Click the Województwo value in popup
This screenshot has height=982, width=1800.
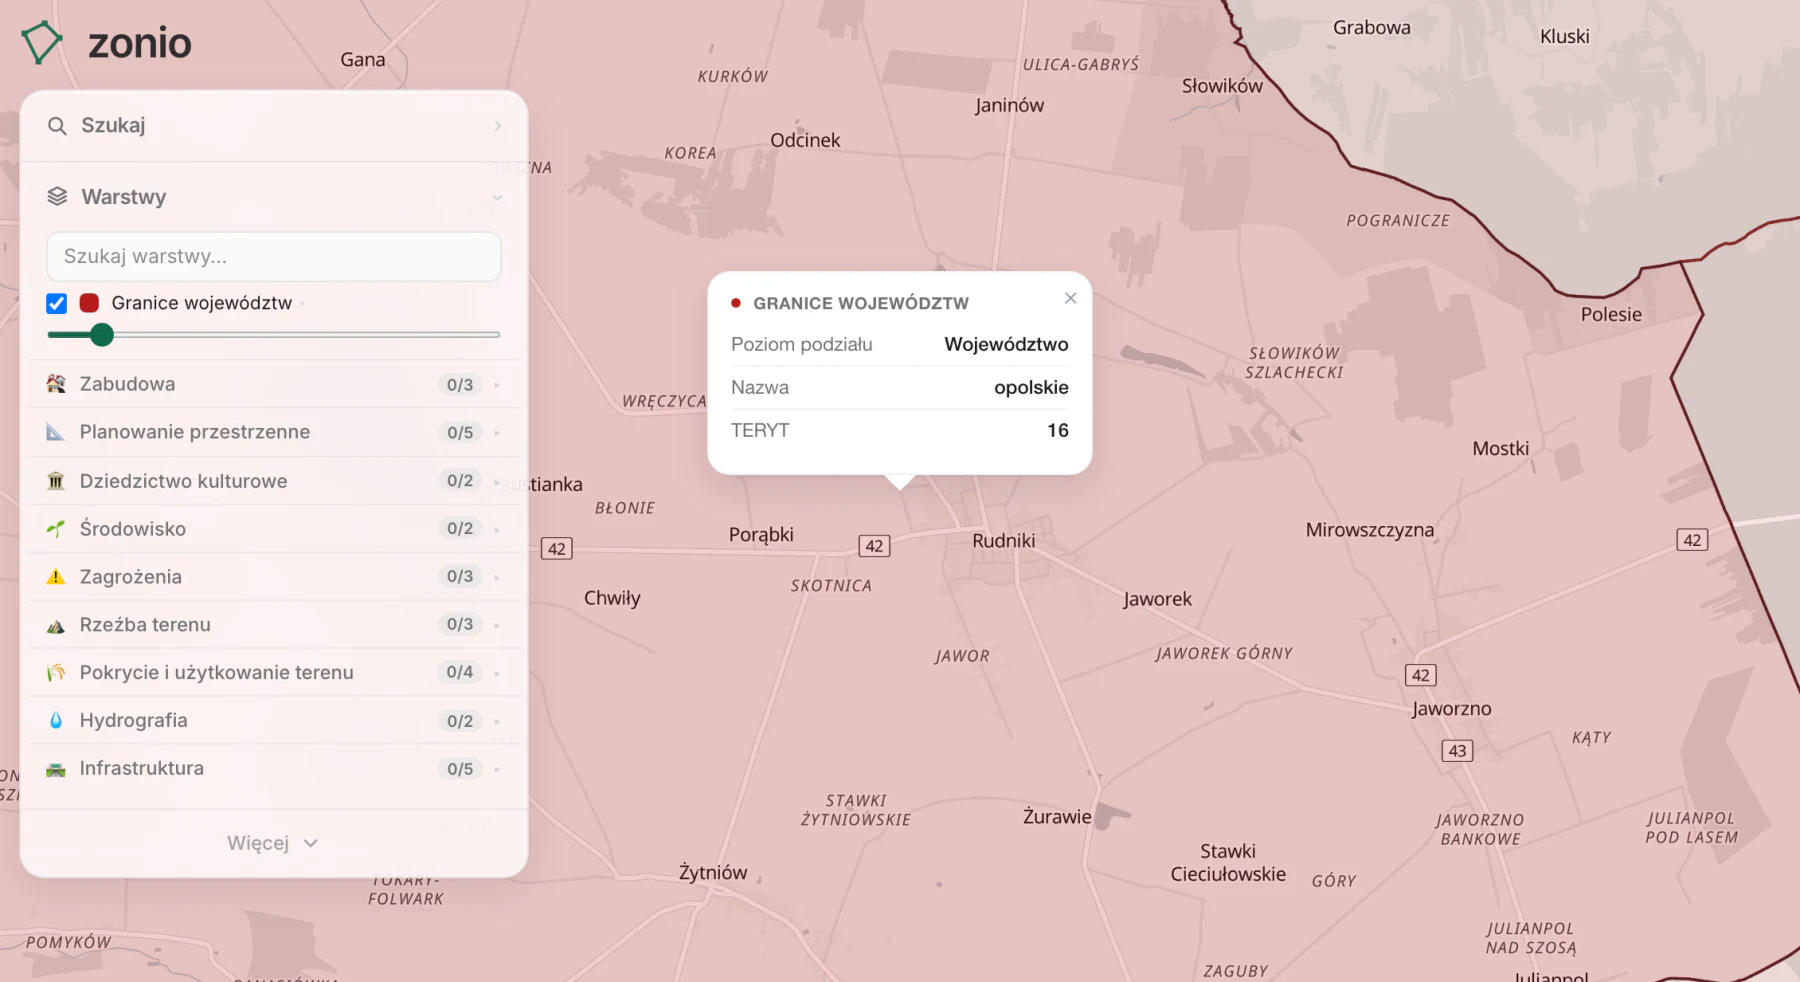[x=1006, y=344]
